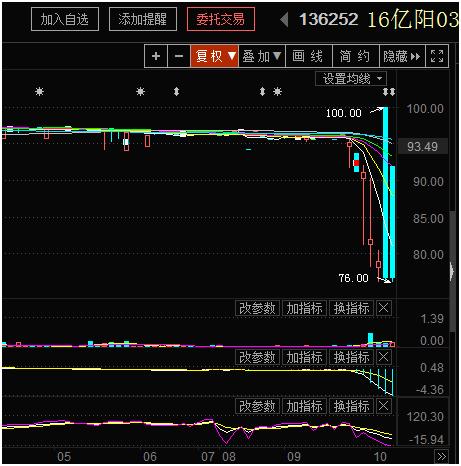Click 换指标 in volume indicator panel

coord(352,308)
